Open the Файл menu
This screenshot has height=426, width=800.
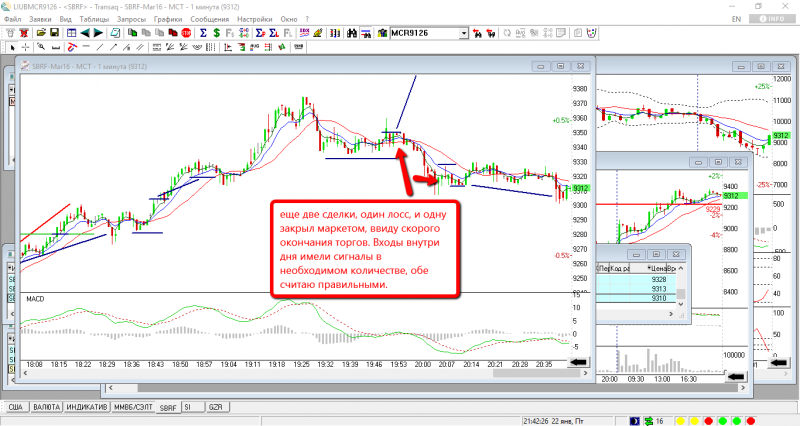(x=13, y=19)
